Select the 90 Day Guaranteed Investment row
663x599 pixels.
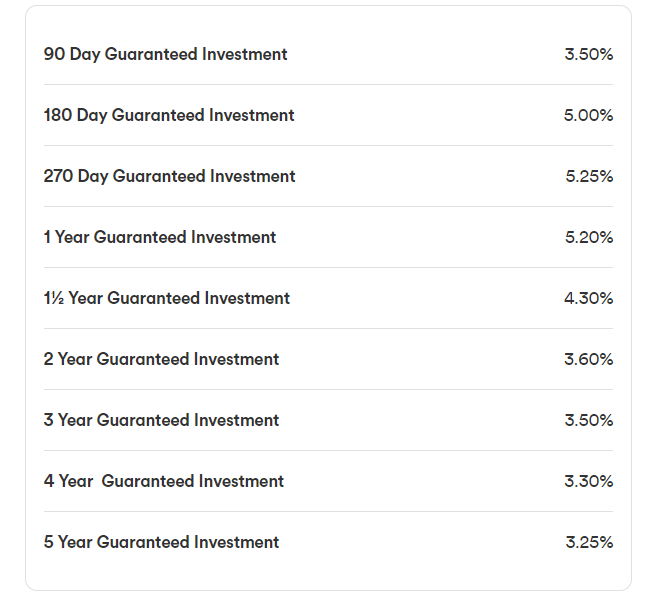pyautogui.click(x=328, y=54)
